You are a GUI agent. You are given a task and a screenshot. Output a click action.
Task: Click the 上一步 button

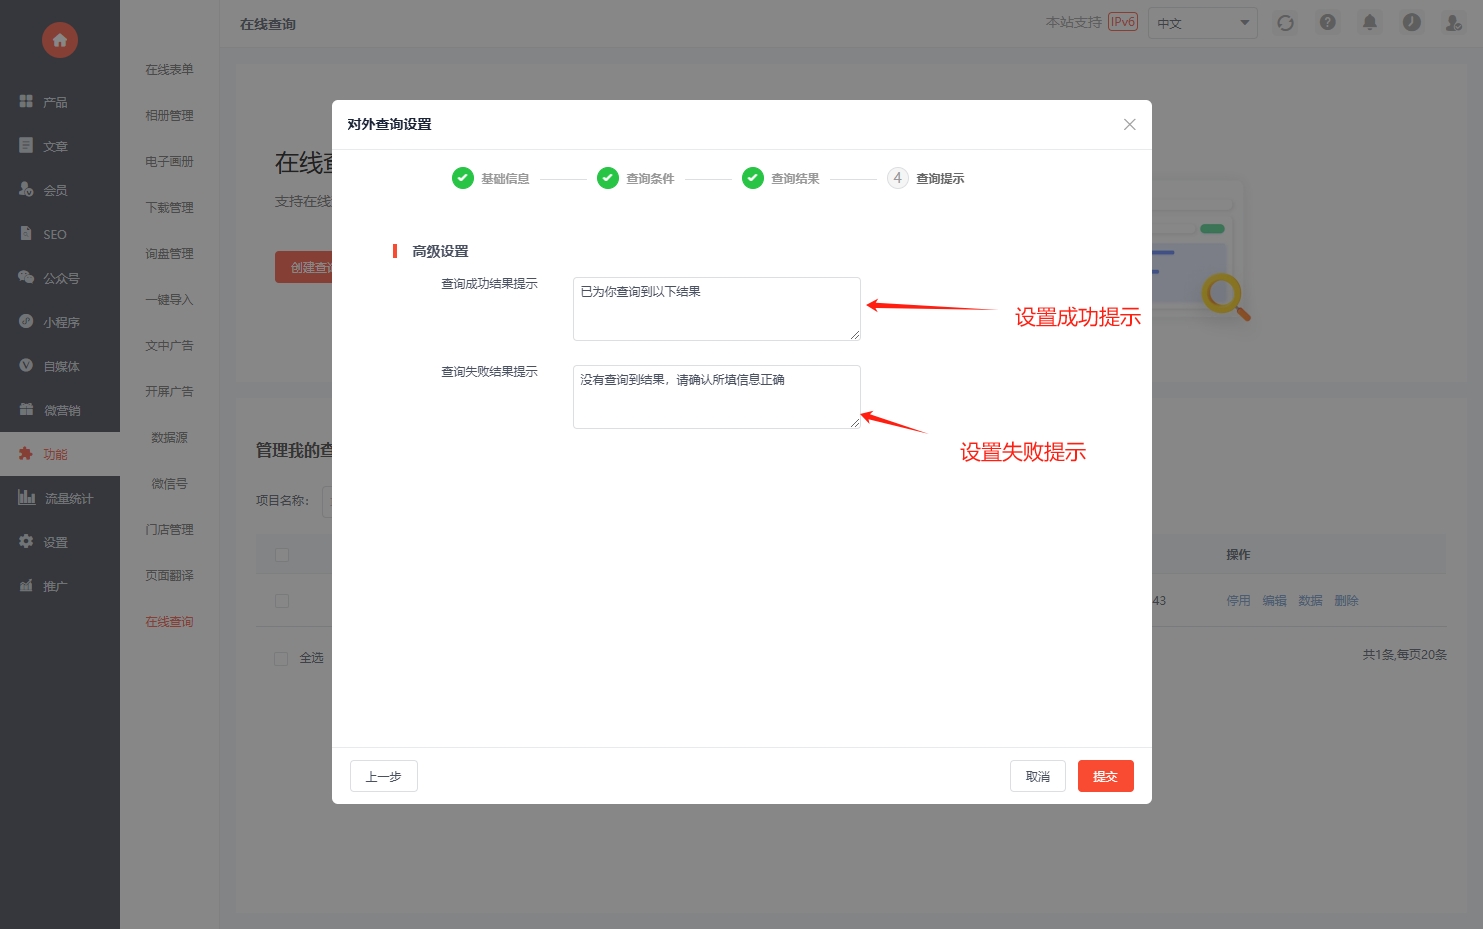pos(383,776)
